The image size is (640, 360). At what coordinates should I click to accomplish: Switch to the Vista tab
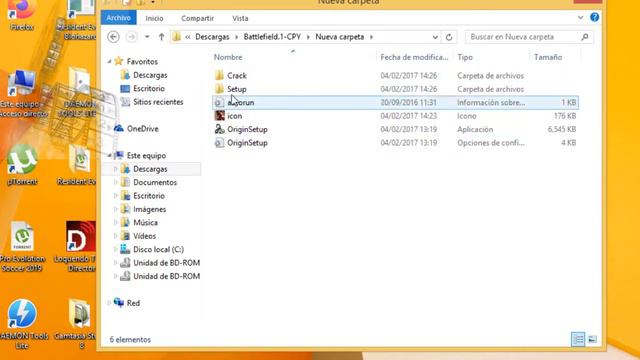(x=240, y=18)
